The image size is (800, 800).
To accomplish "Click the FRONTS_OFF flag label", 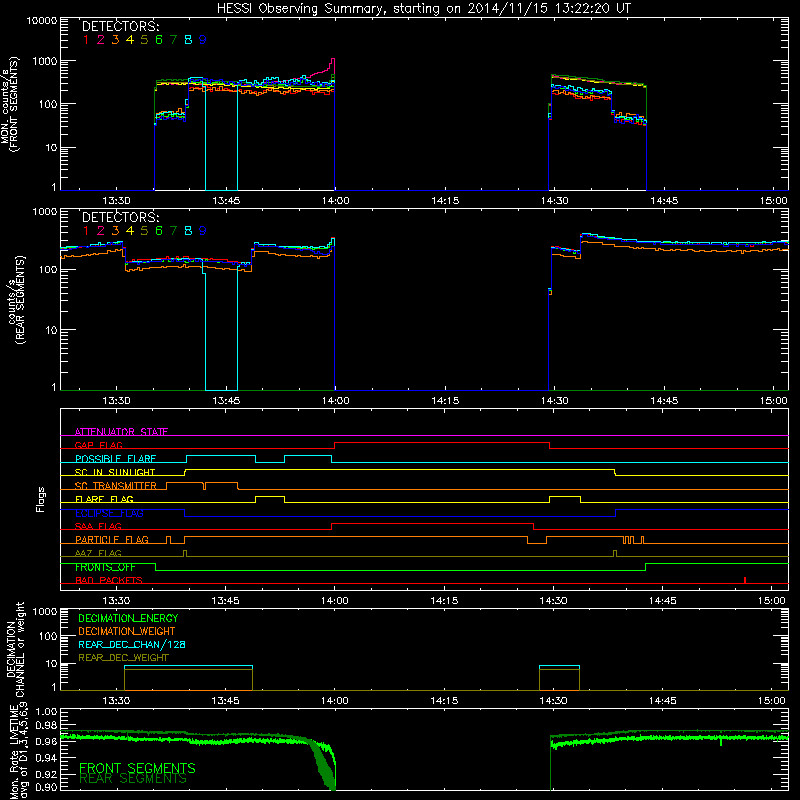I will click(x=105, y=567).
